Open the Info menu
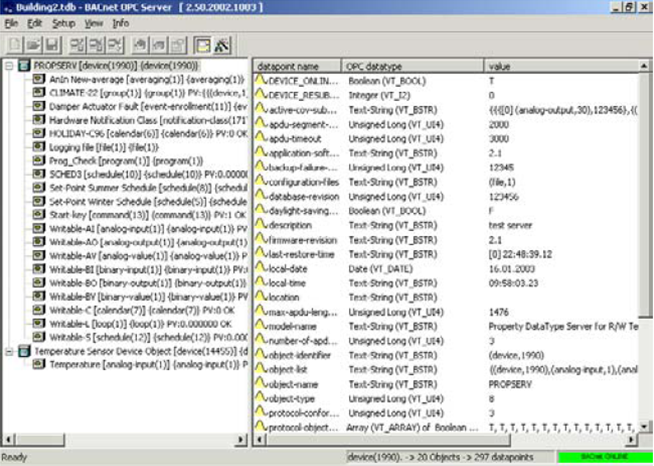Image resolution: width=654 pixels, height=466 pixels. point(120,22)
